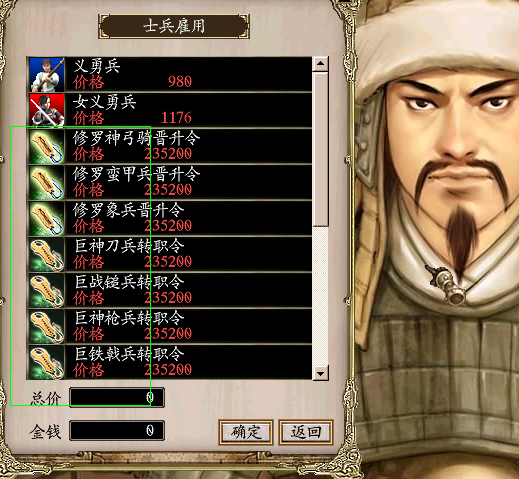Screen dimensions: 519x479
Task: Click the 金钱 money field
Action: pos(117,430)
